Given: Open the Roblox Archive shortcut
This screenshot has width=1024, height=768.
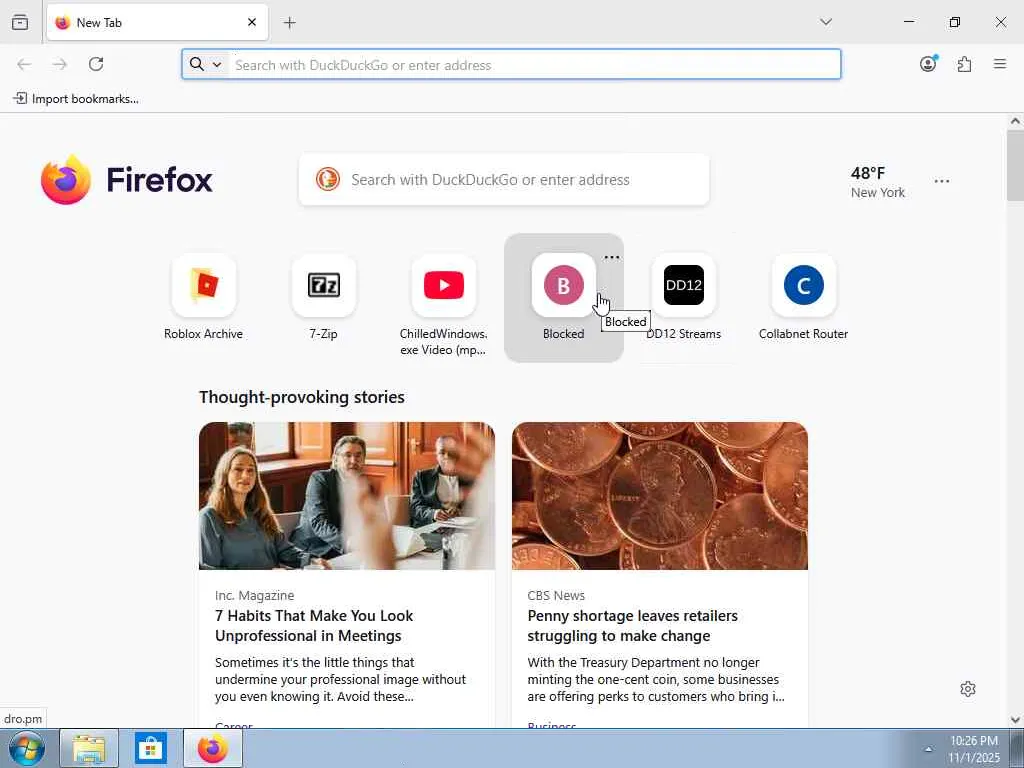Looking at the screenshot, I should coord(203,298).
